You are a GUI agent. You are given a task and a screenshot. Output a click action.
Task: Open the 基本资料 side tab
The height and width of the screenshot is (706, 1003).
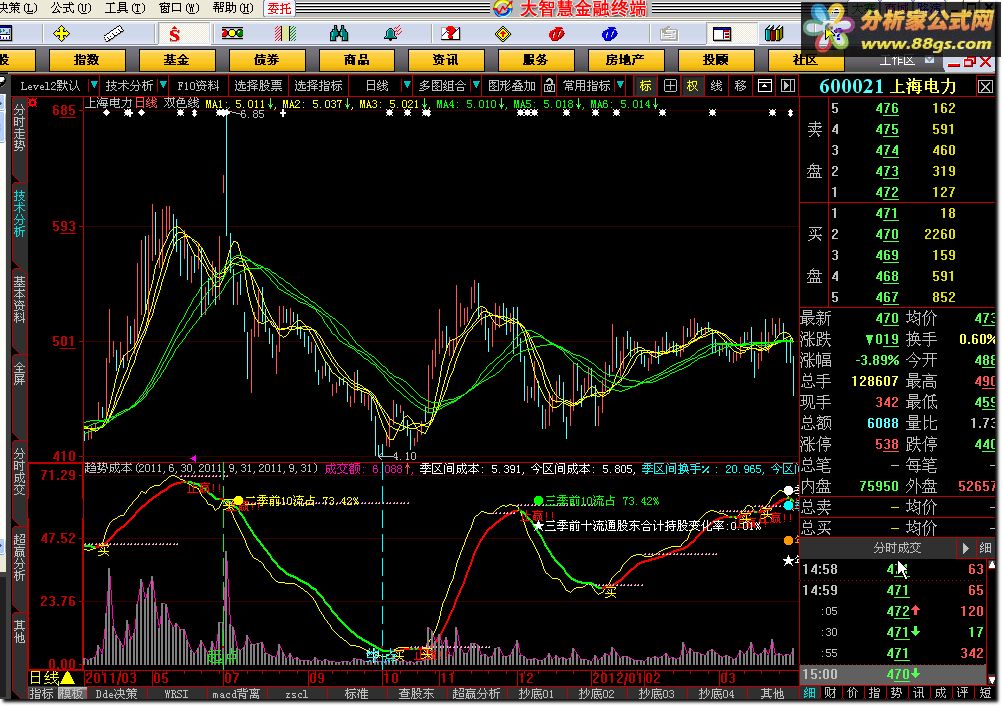(x=19, y=299)
